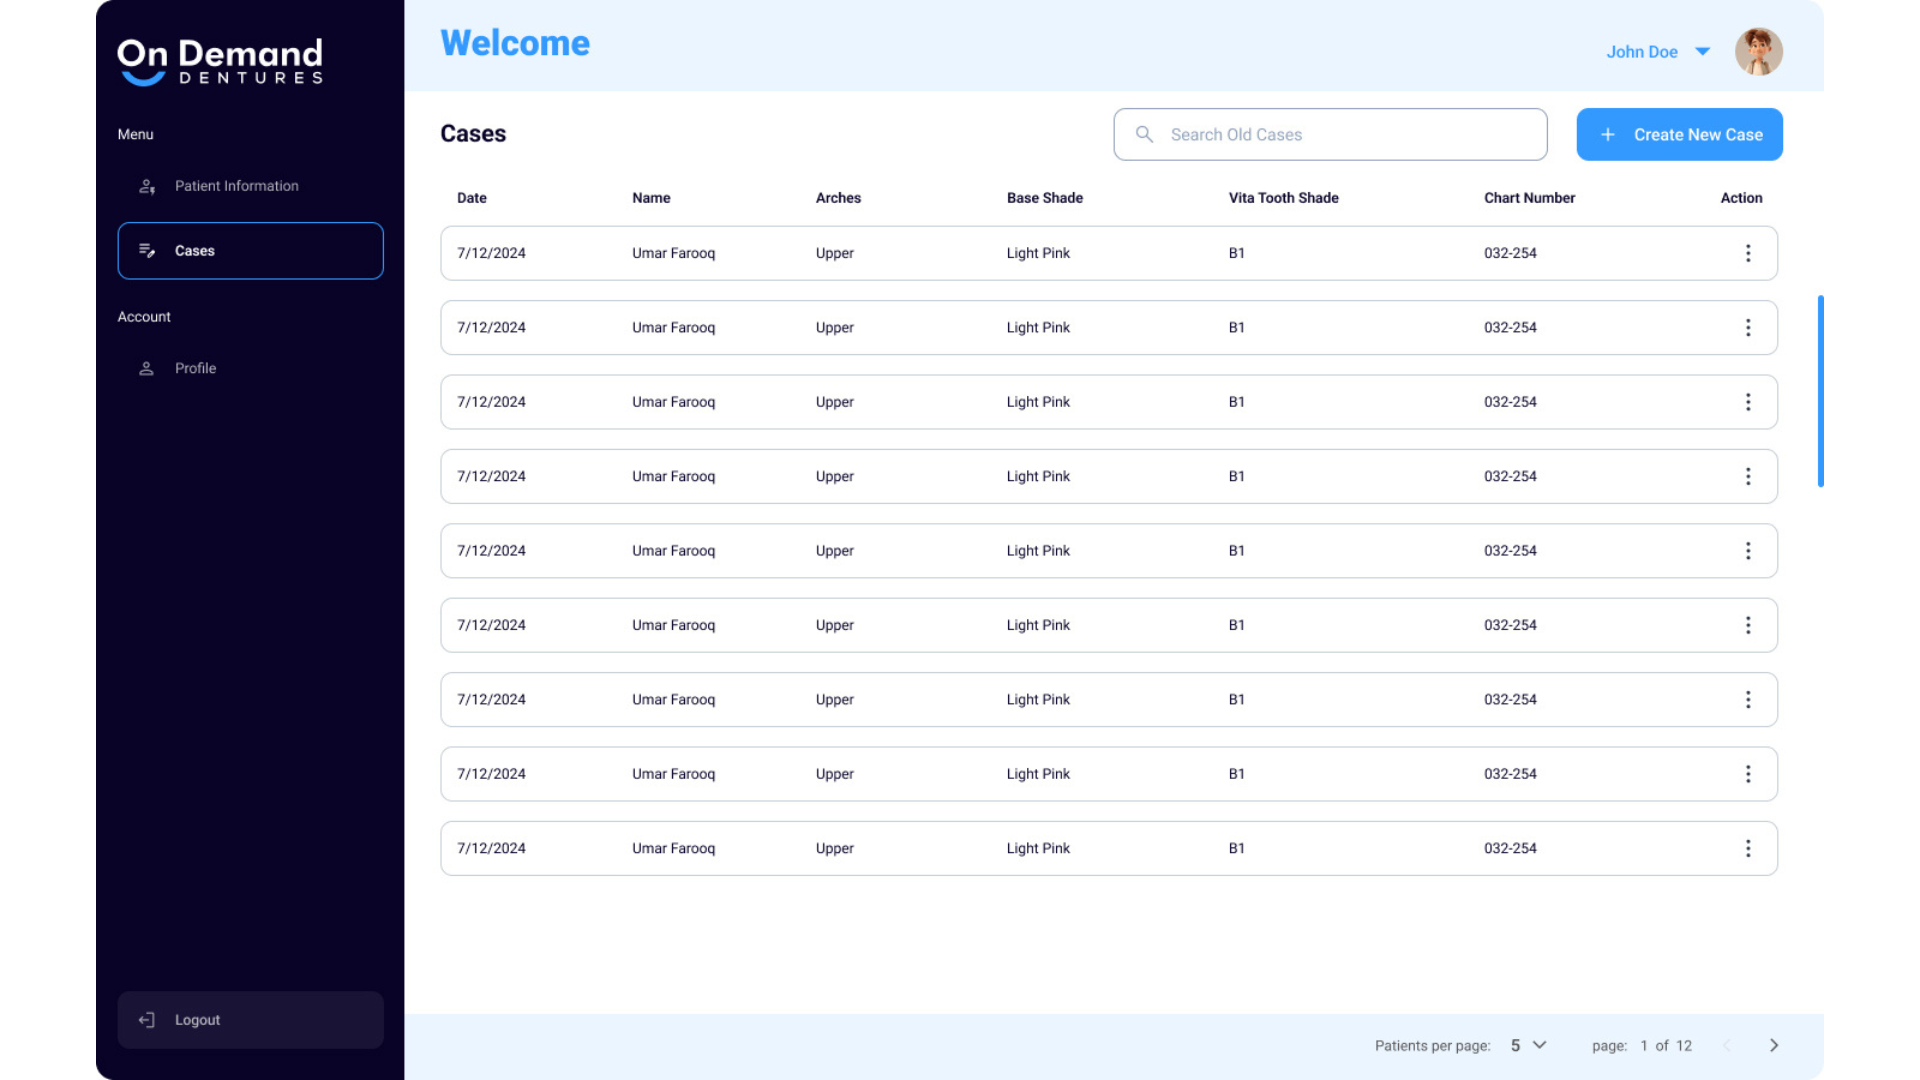This screenshot has height=1080, width=1920.
Task: Click the John Doe username menu
Action: [x=1641, y=52]
